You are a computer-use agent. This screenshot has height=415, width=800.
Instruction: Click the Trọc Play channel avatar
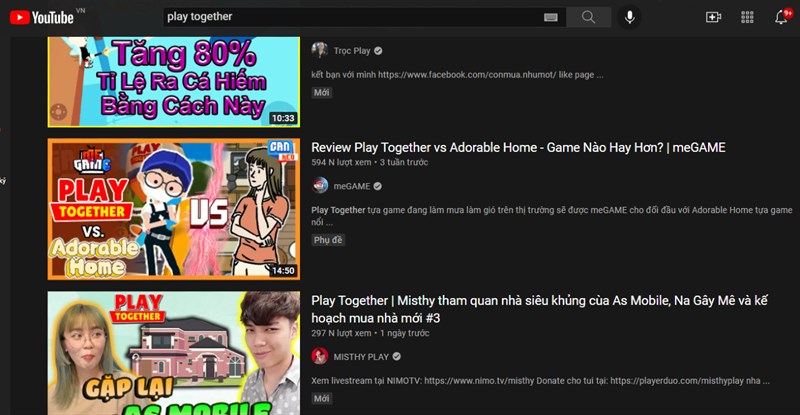point(319,51)
